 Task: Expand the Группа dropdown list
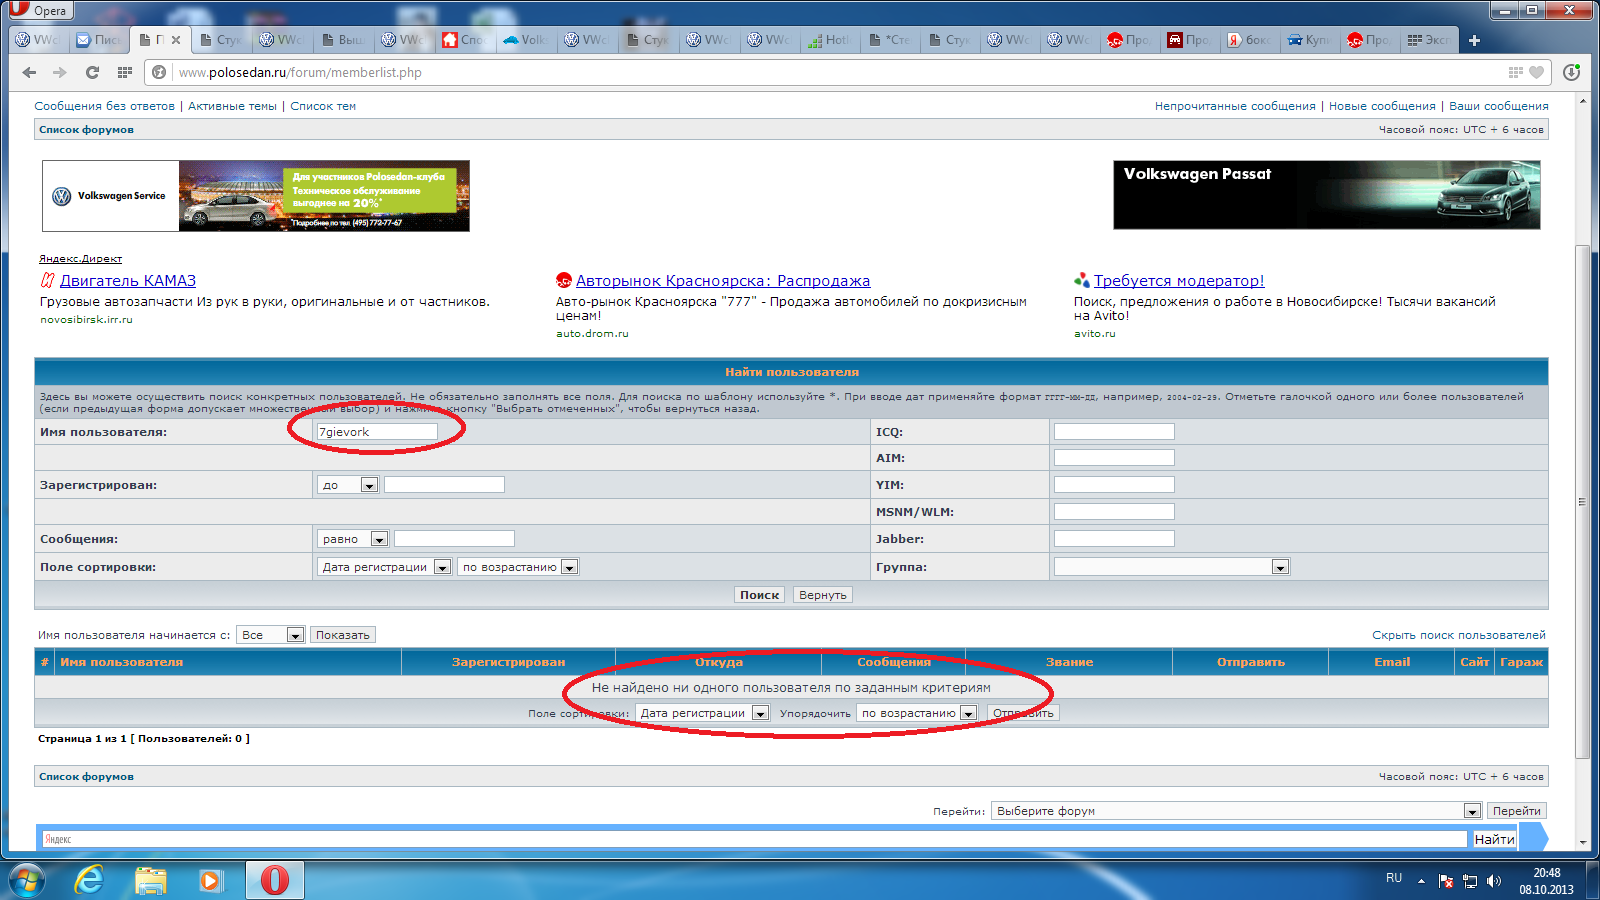[x=1171, y=567]
